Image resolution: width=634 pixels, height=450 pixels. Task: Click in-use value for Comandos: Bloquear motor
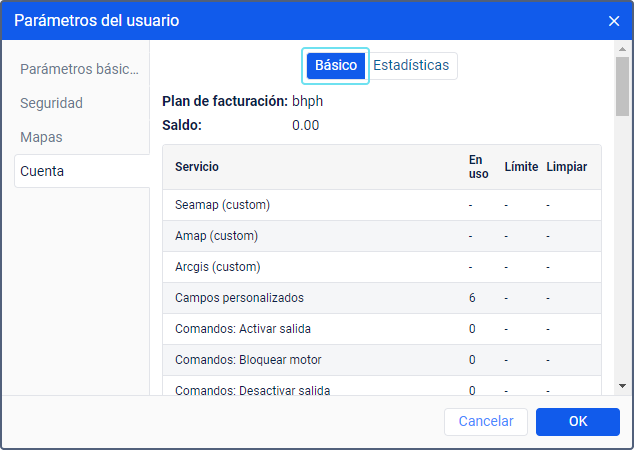(472, 360)
